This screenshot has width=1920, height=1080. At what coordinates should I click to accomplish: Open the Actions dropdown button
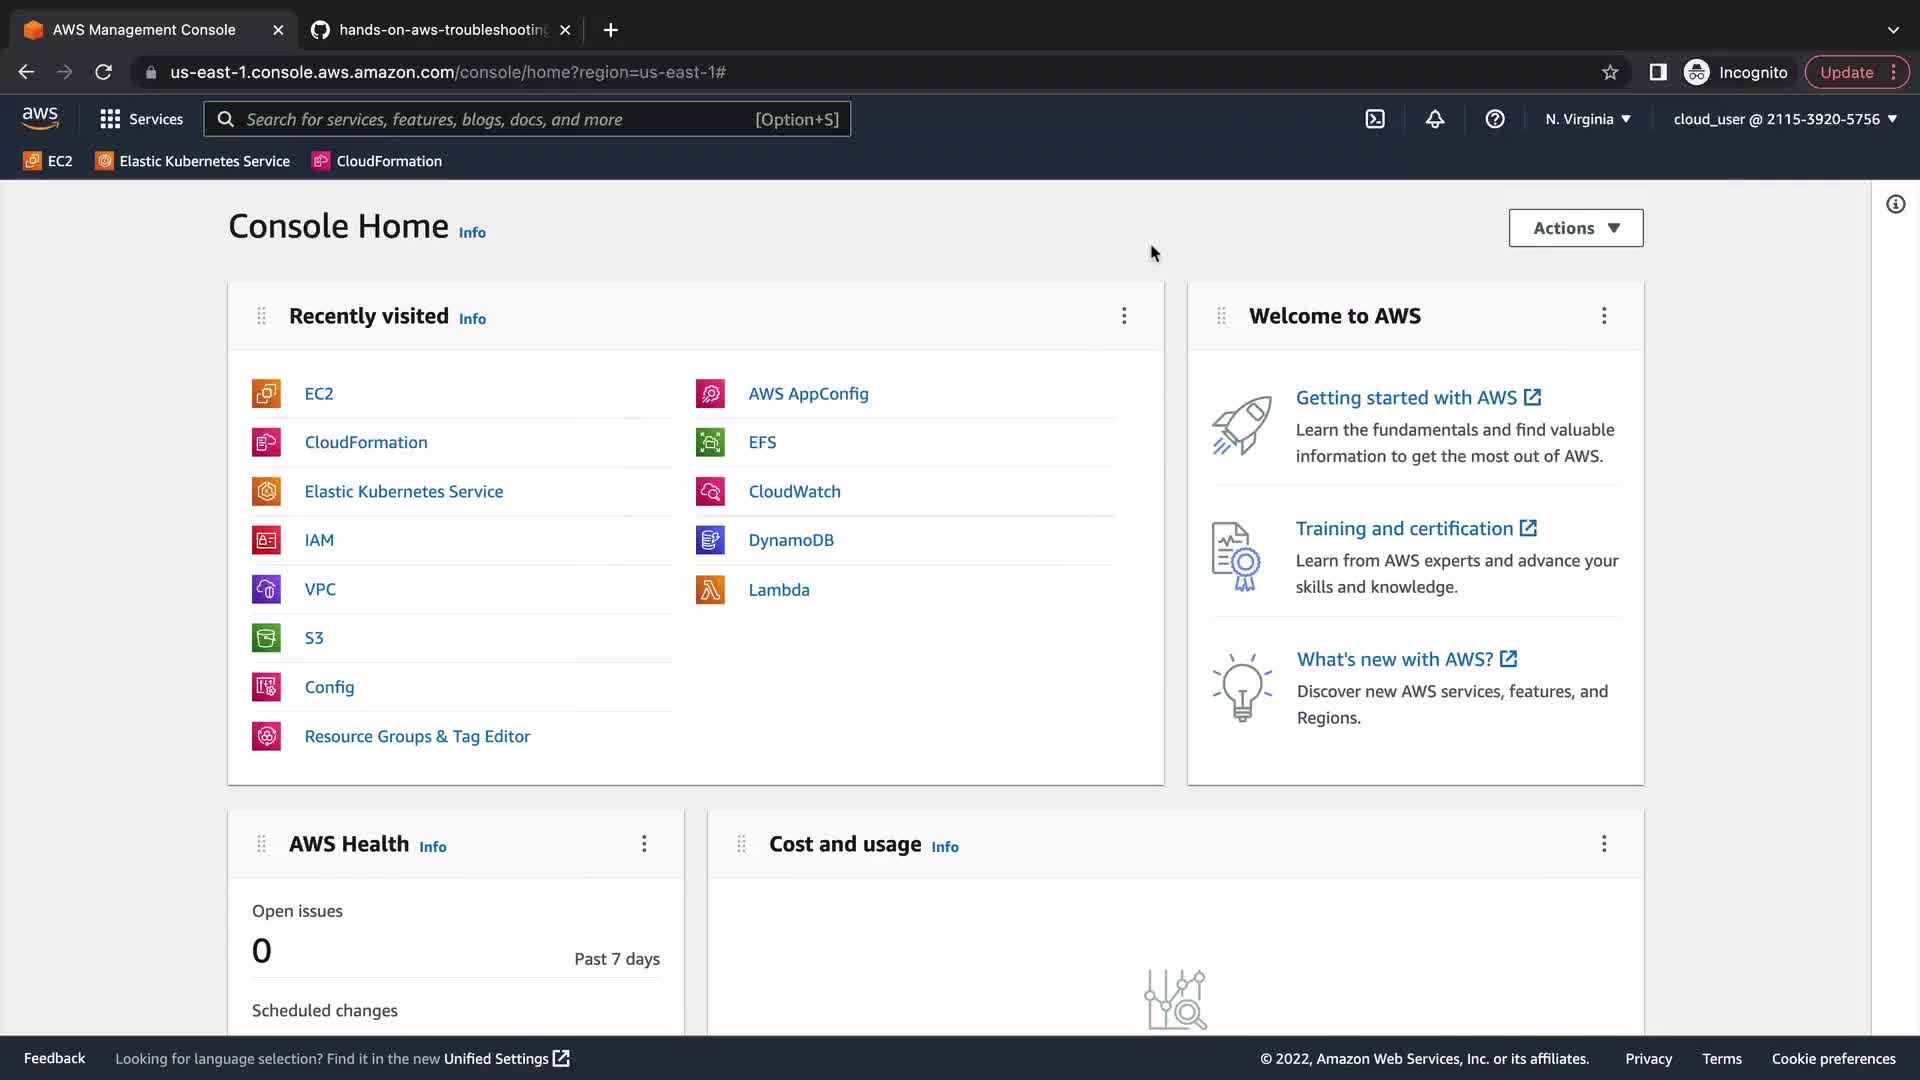click(1575, 228)
